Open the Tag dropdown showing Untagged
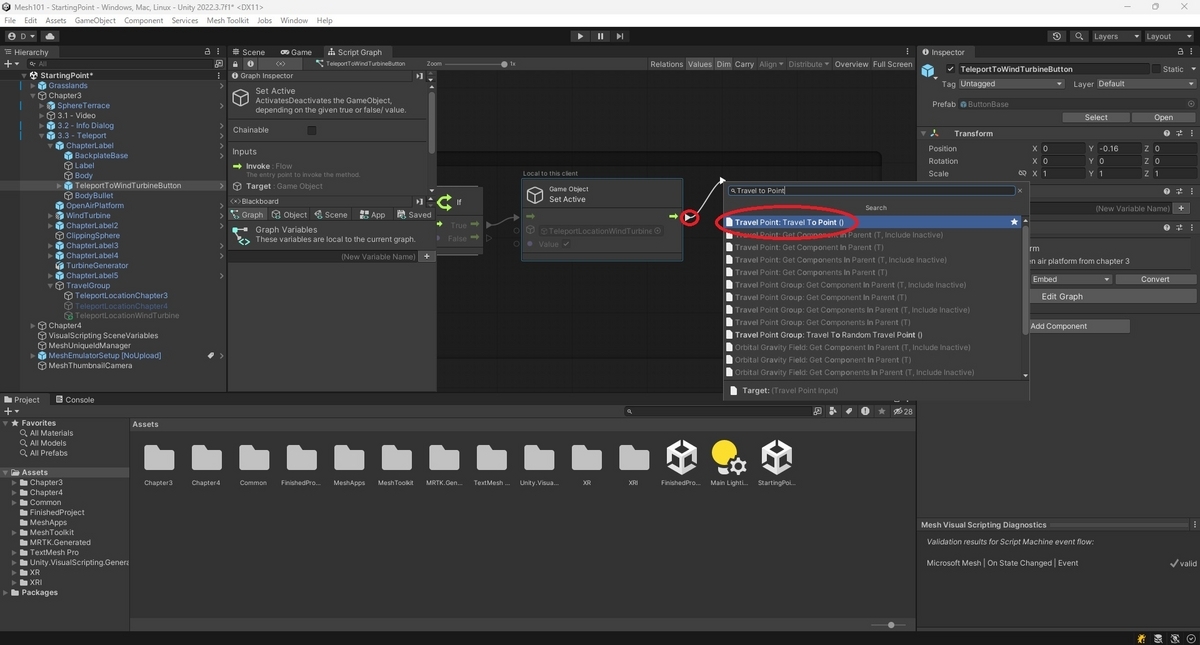1200x645 pixels. click(x=1010, y=84)
